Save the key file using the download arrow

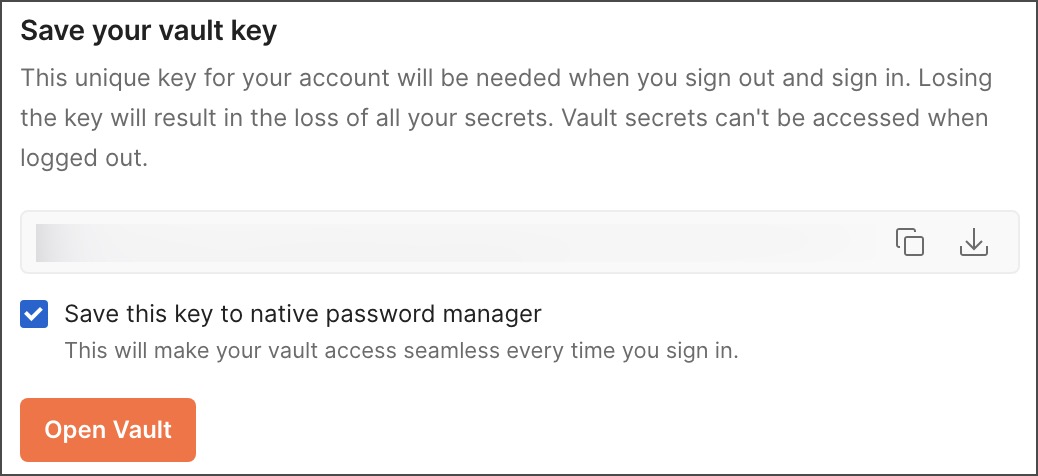pyautogui.click(x=973, y=242)
